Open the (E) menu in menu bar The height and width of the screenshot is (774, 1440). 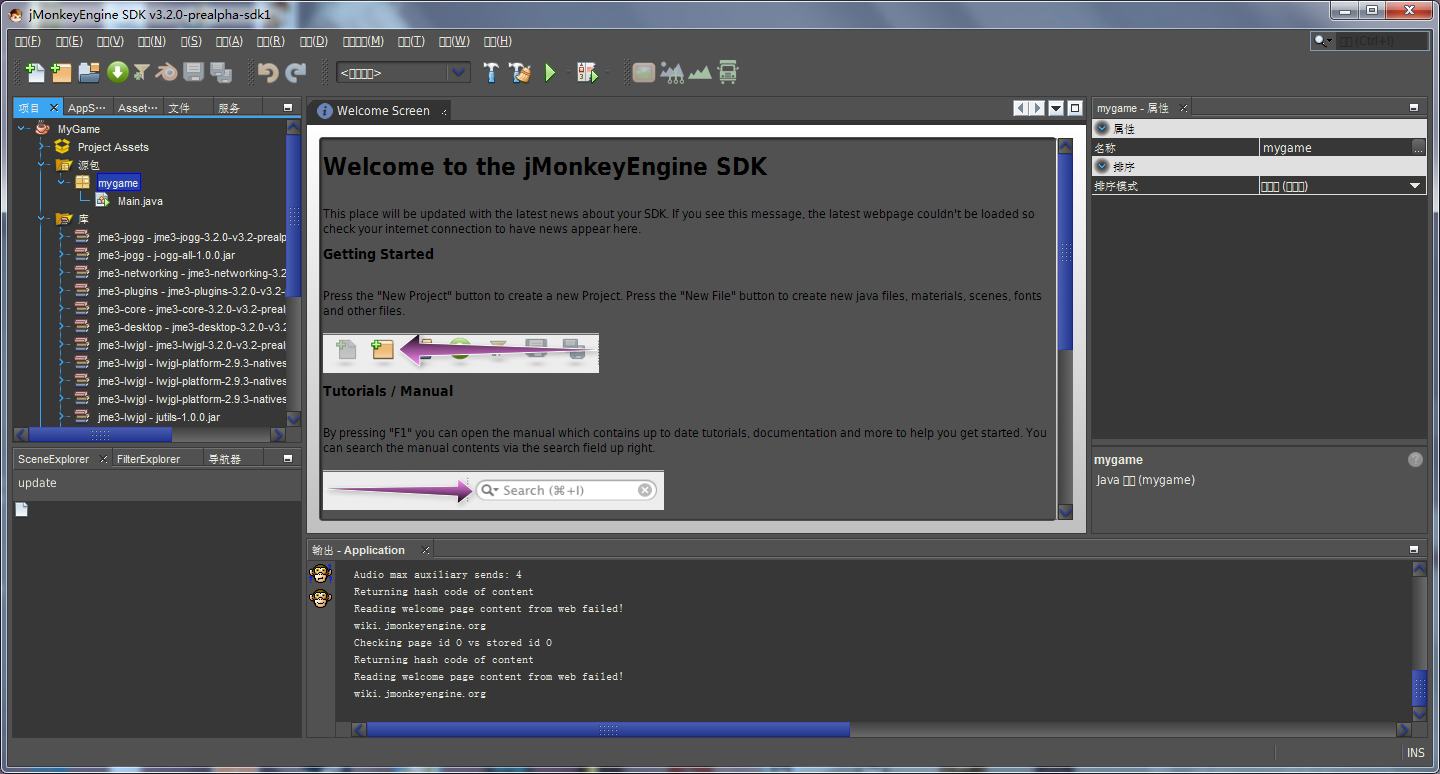(69, 41)
